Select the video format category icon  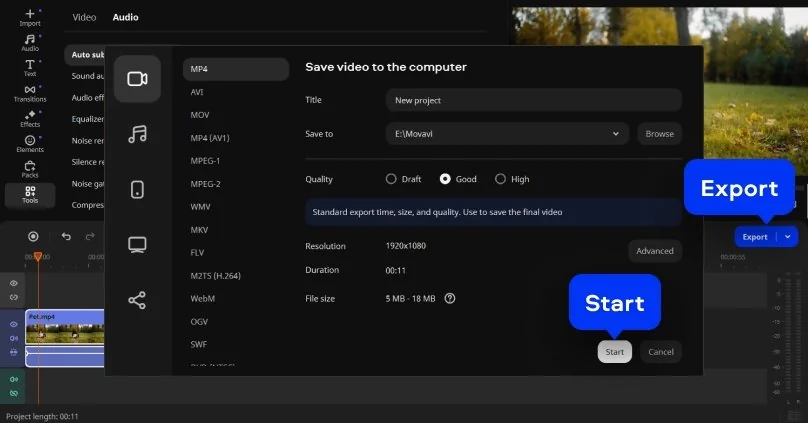[x=137, y=79]
